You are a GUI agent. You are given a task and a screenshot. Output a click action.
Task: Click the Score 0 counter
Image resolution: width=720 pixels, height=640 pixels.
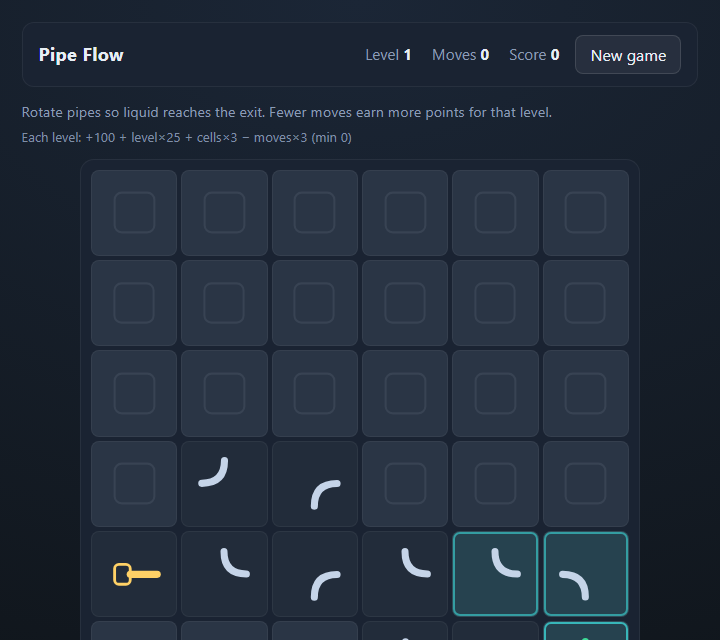click(x=534, y=55)
